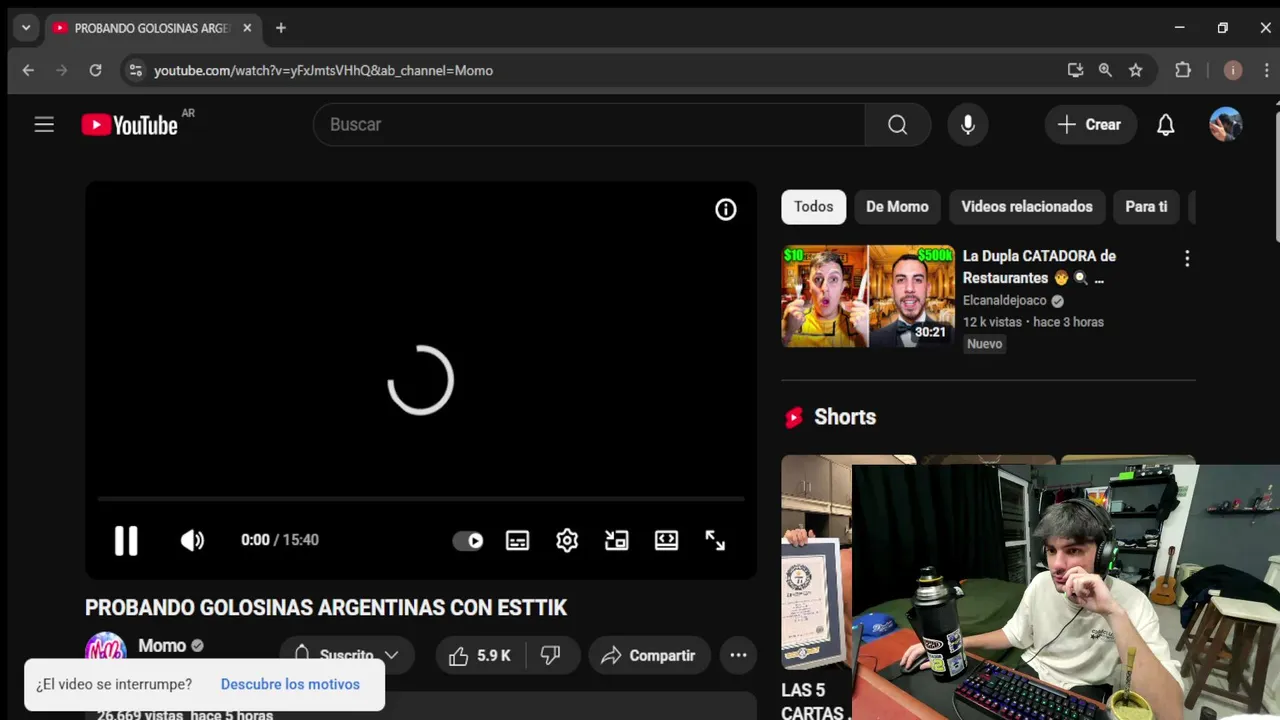Open options for La Dupla CATADORA video

coord(1187,259)
